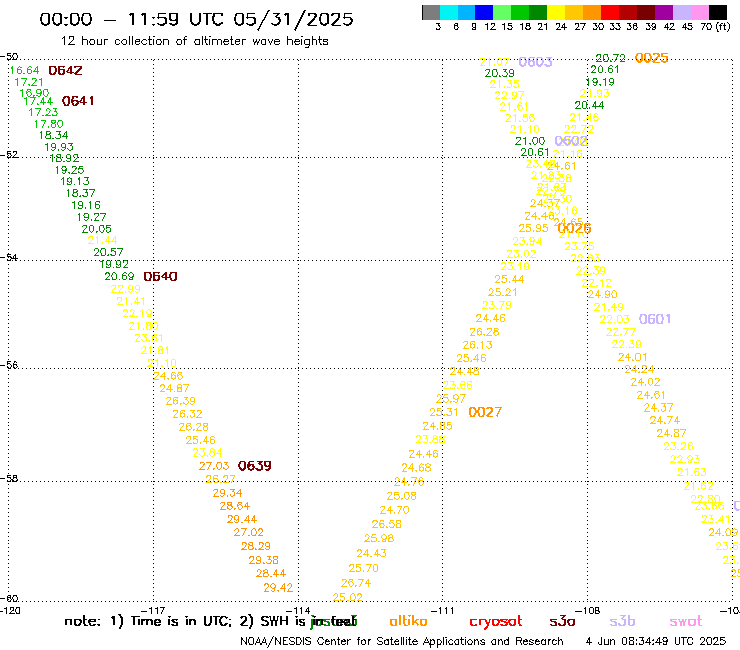740x650 pixels.
Task: Click the 21.44 wave height value
Action: pos(102,240)
